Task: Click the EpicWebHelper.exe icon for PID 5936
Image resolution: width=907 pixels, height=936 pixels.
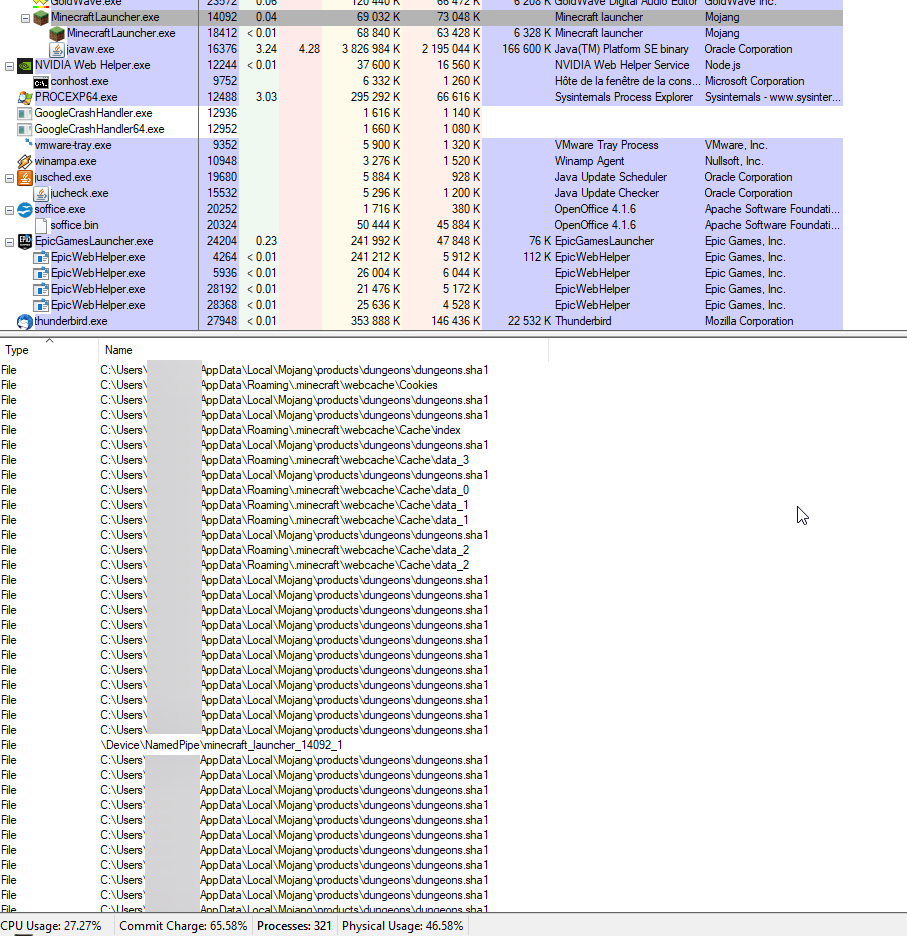Action: pyautogui.click(x=41, y=273)
